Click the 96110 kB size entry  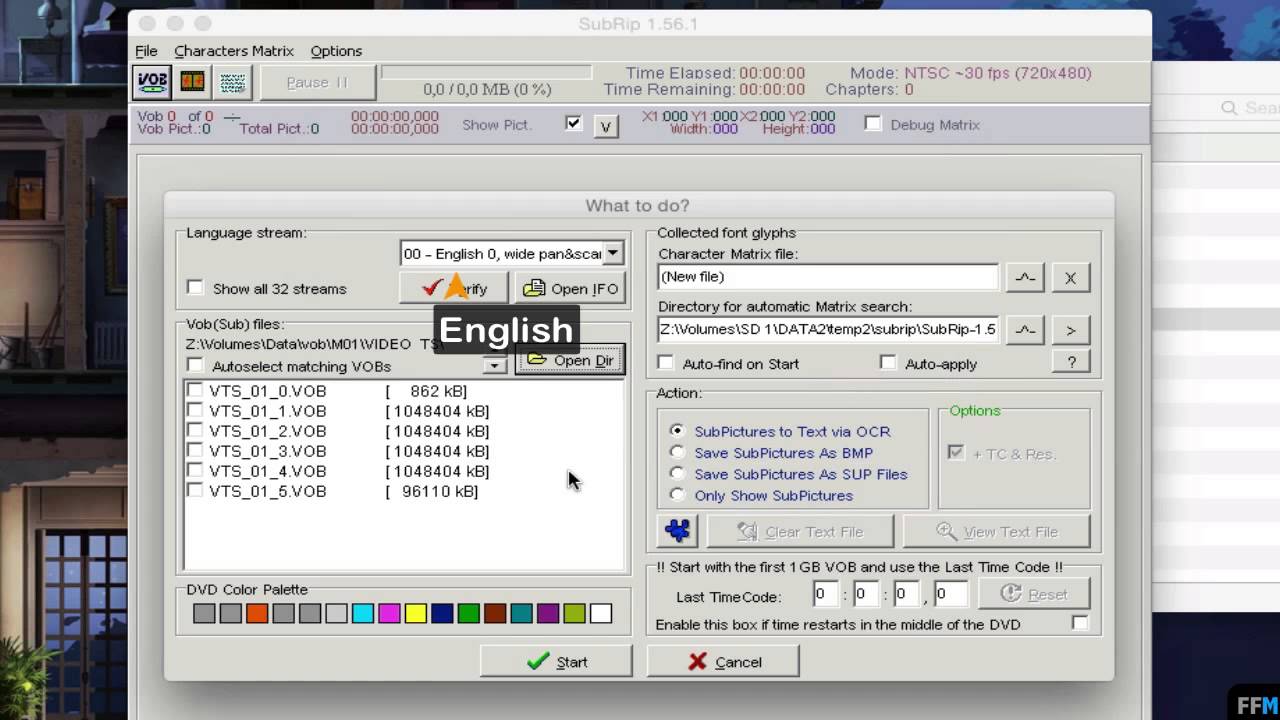(432, 491)
